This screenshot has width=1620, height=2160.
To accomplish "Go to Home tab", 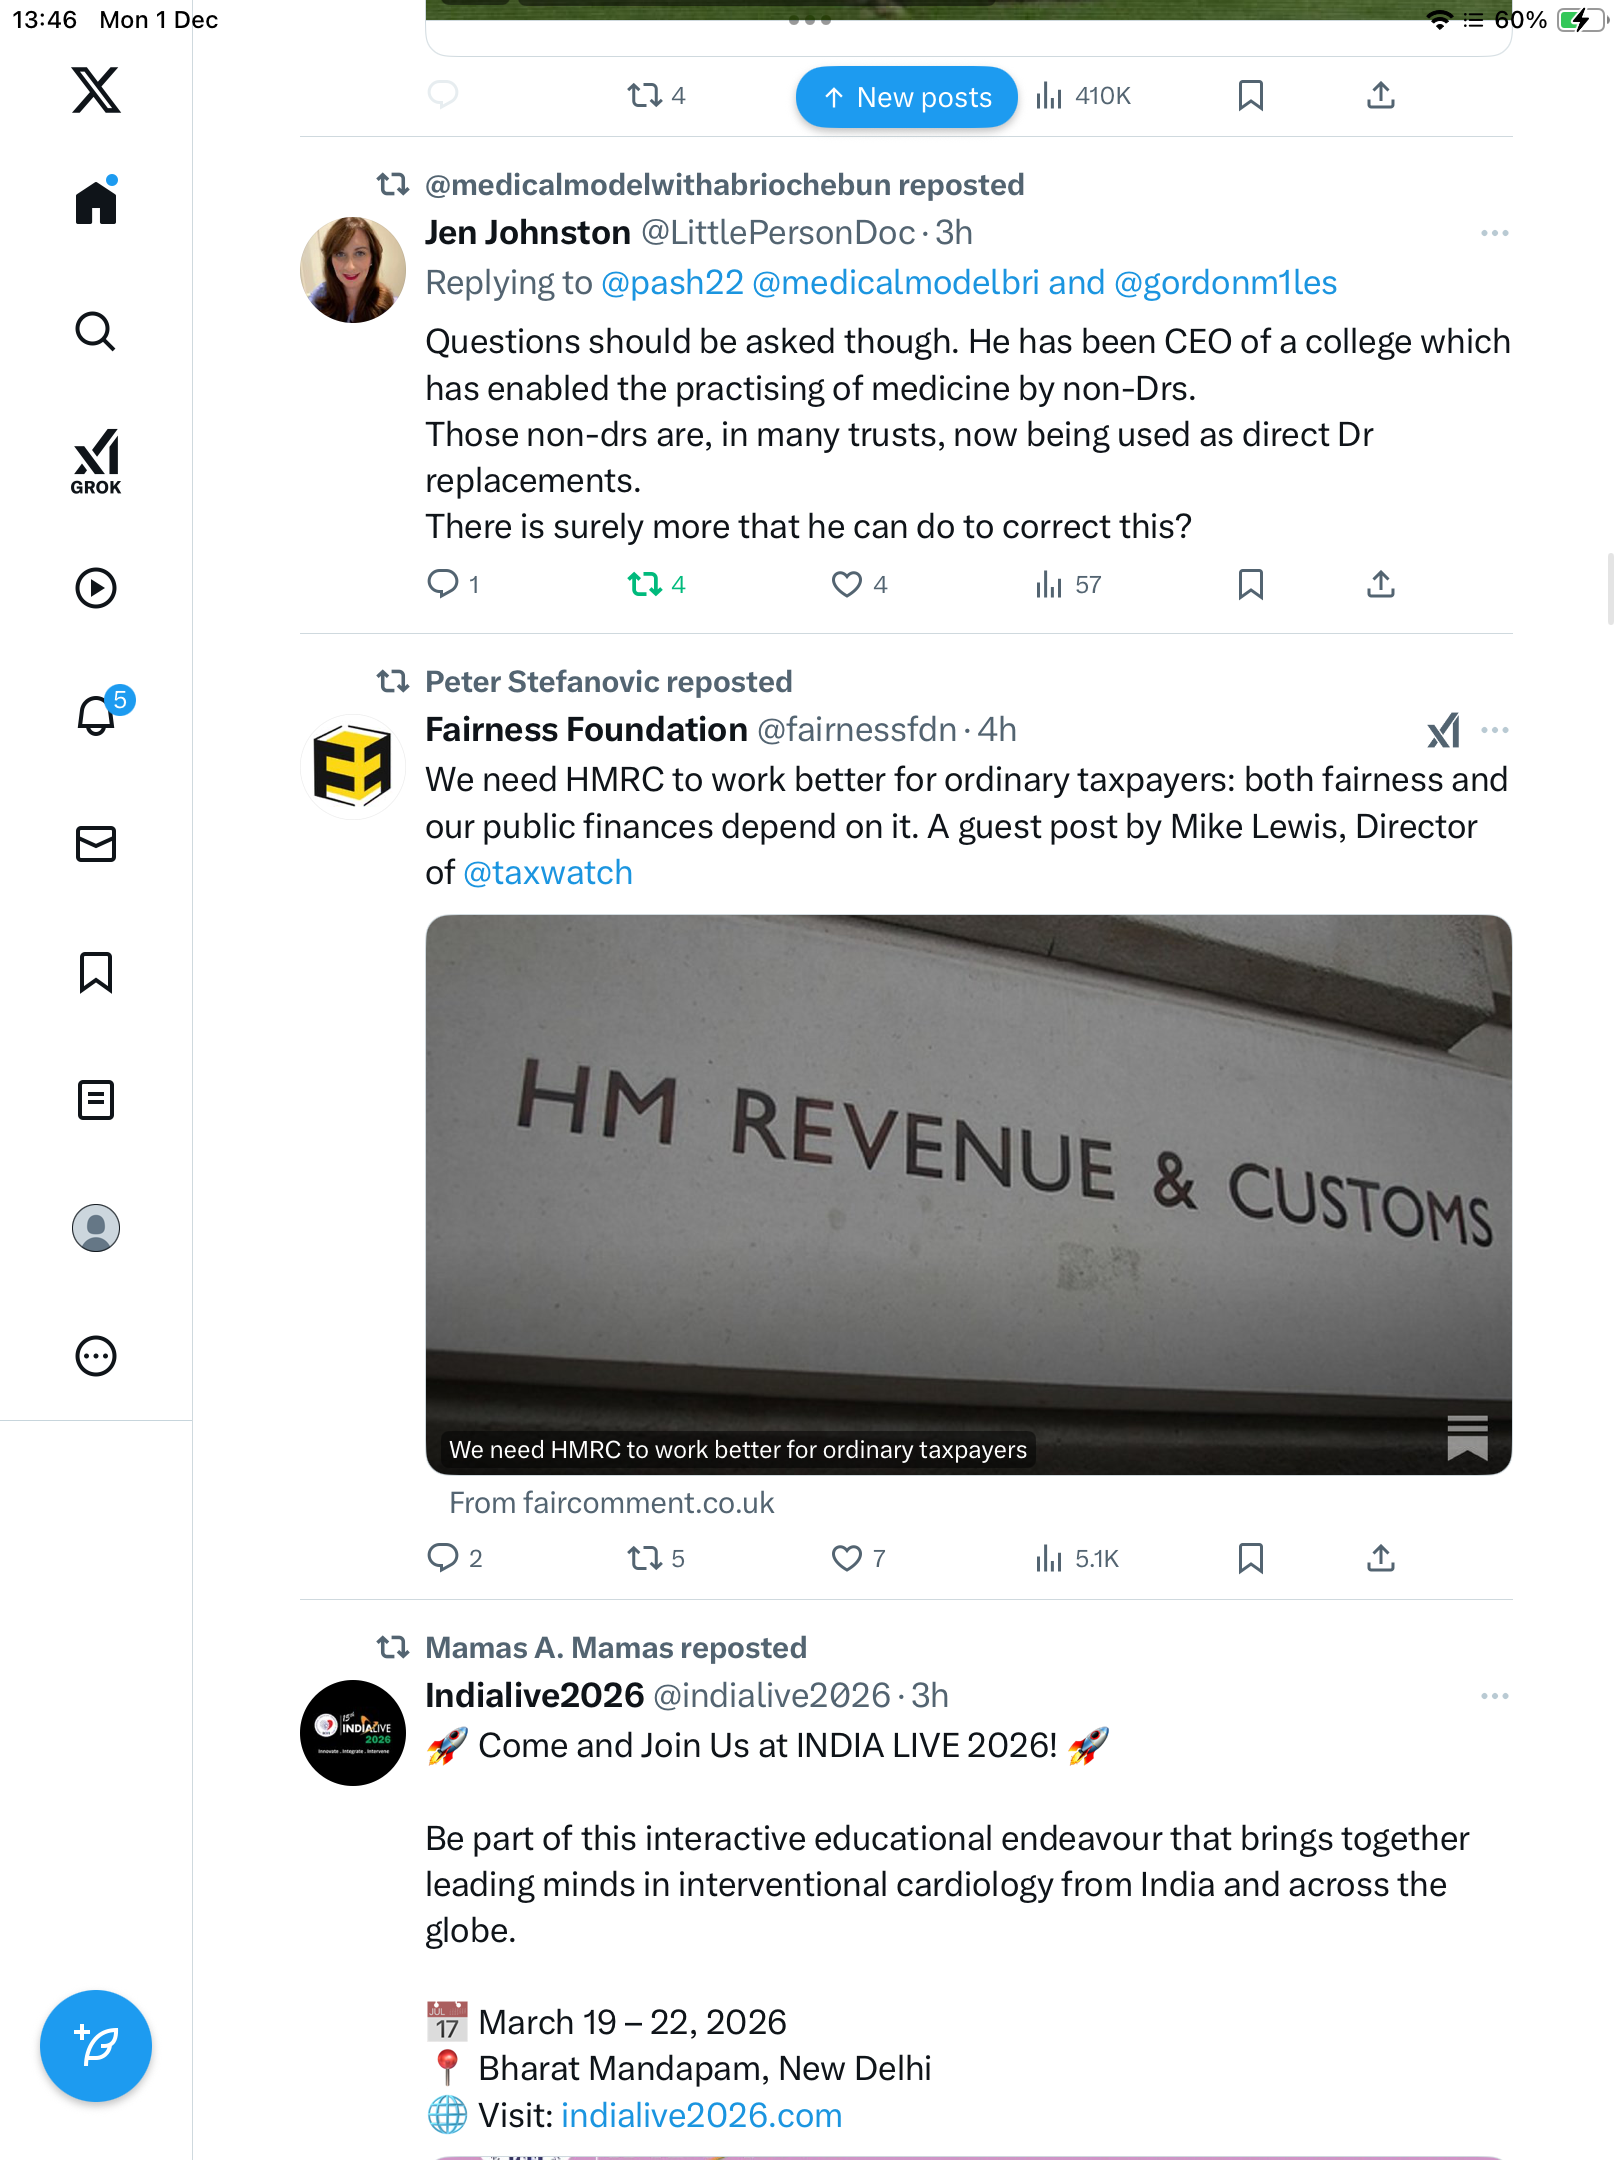I will click(x=96, y=203).
